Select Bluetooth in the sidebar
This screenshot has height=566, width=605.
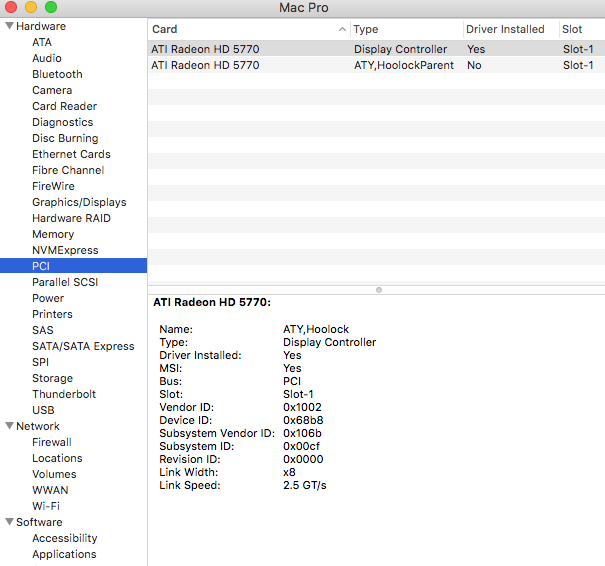[57, 74]
